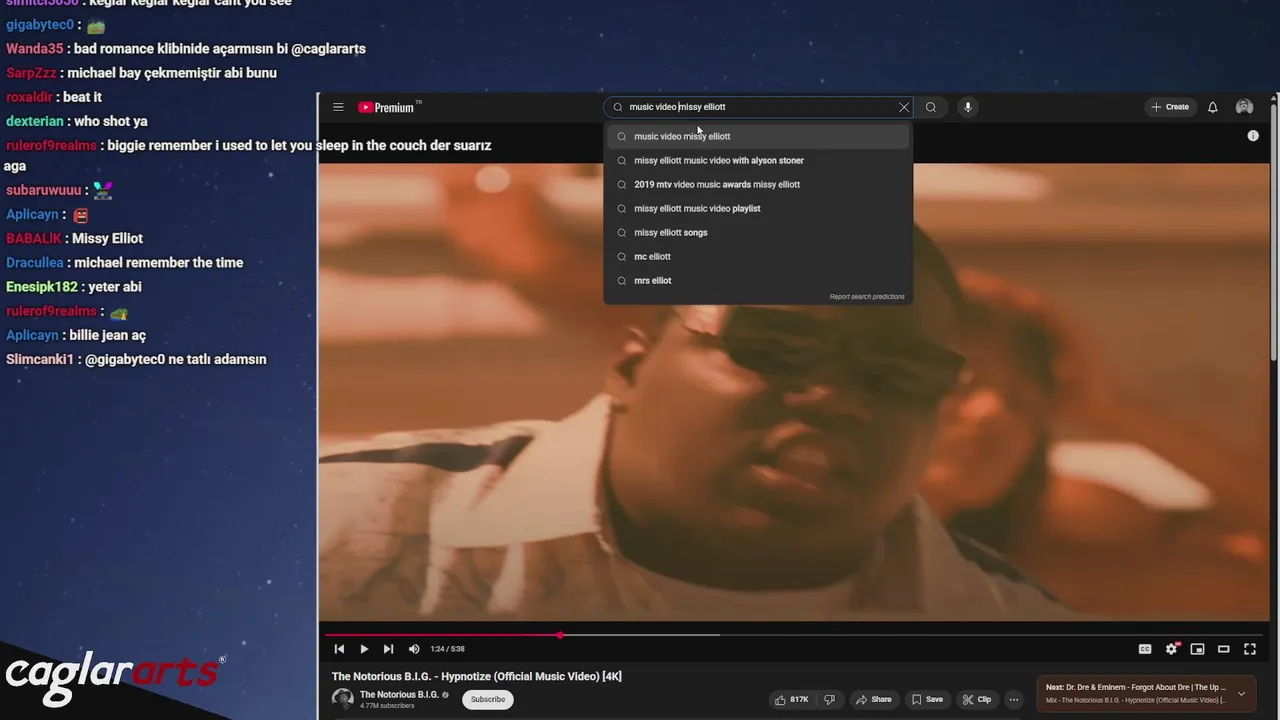This screenshot has width=1280, height=720.
Task: Save video to a playlist
Action: [927, 699]
